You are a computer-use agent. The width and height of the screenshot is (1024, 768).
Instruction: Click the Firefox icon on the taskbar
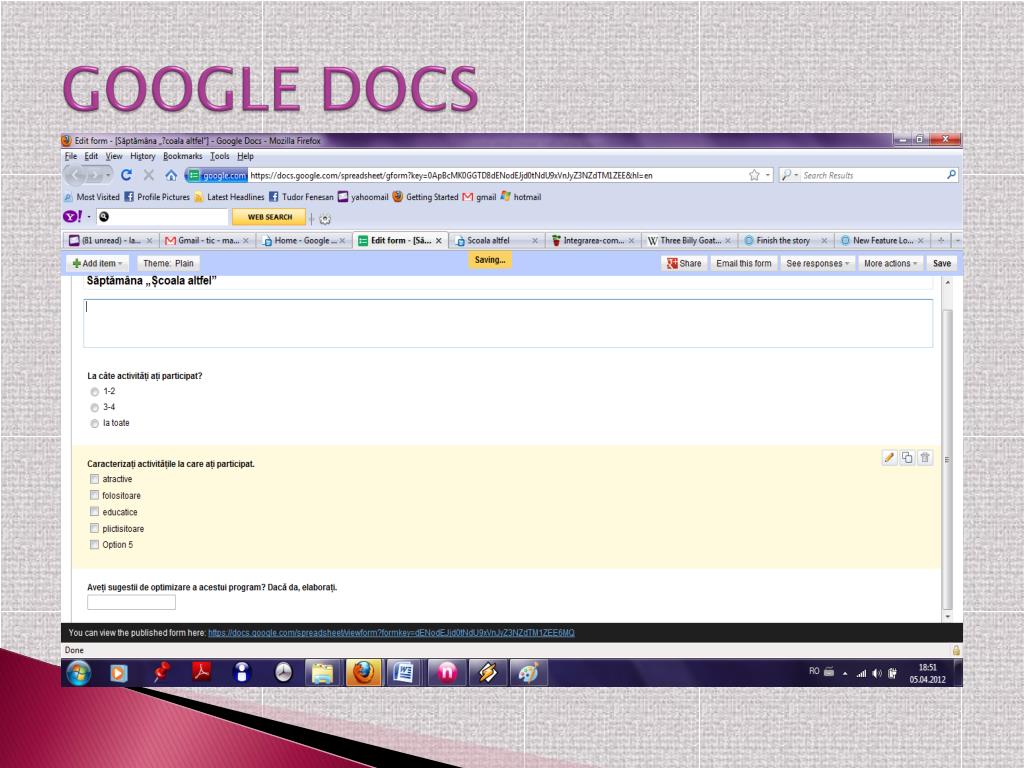click(363, 673)
